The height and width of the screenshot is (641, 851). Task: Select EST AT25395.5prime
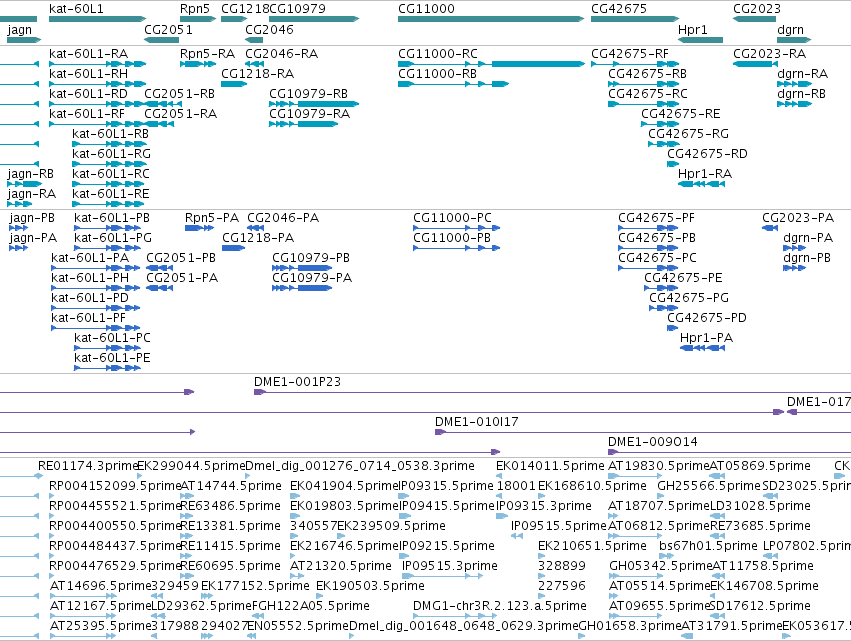(x=100, y=626)
